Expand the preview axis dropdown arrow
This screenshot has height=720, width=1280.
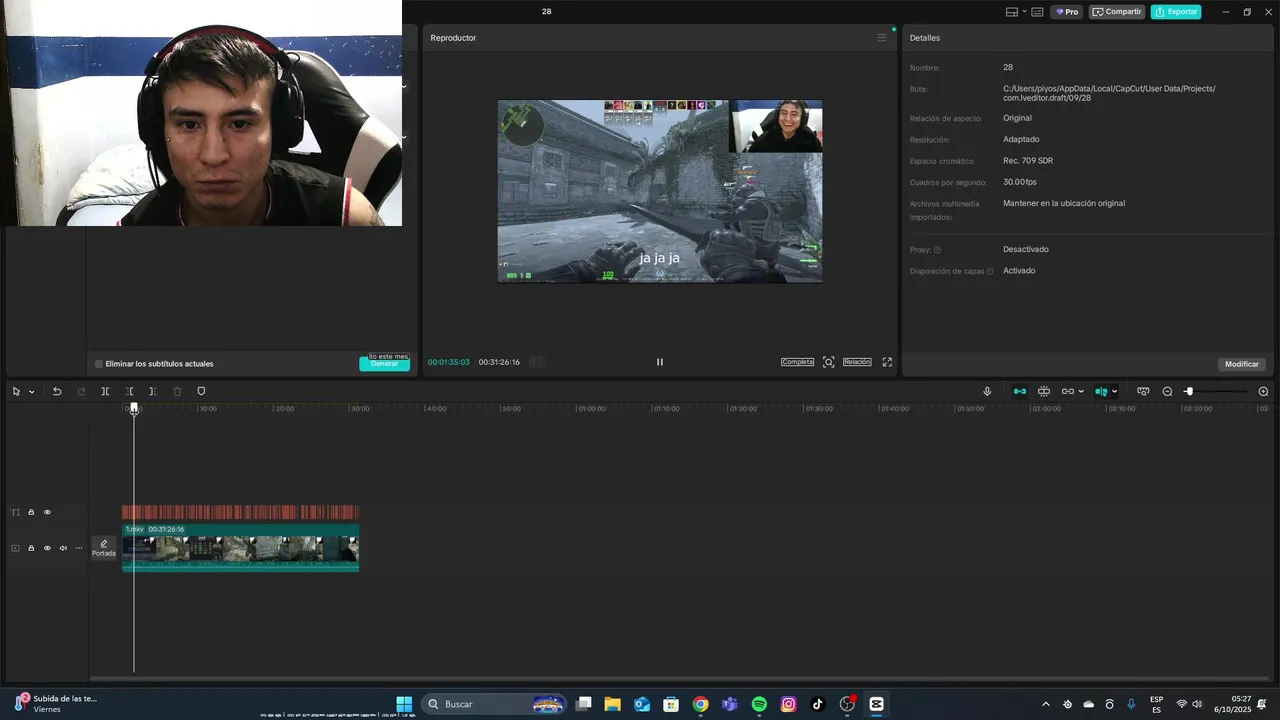point(1114,392)
